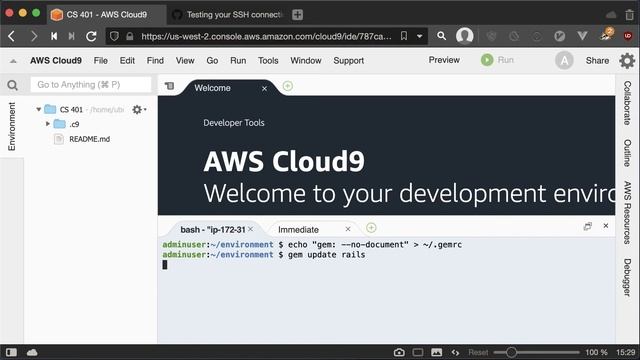Click the search magnifier in the left sidebar

[x=12, y=85]
